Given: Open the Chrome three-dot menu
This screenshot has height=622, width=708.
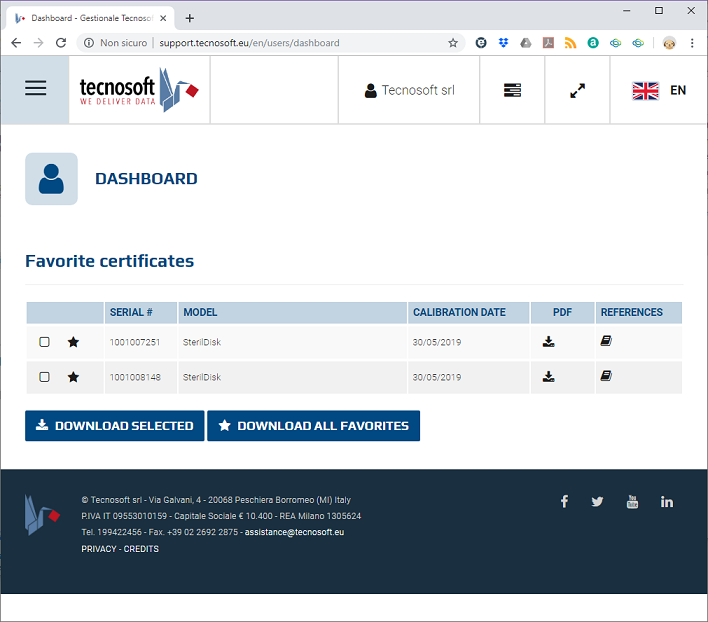Looking at the screenshot, I should [692, 43].
